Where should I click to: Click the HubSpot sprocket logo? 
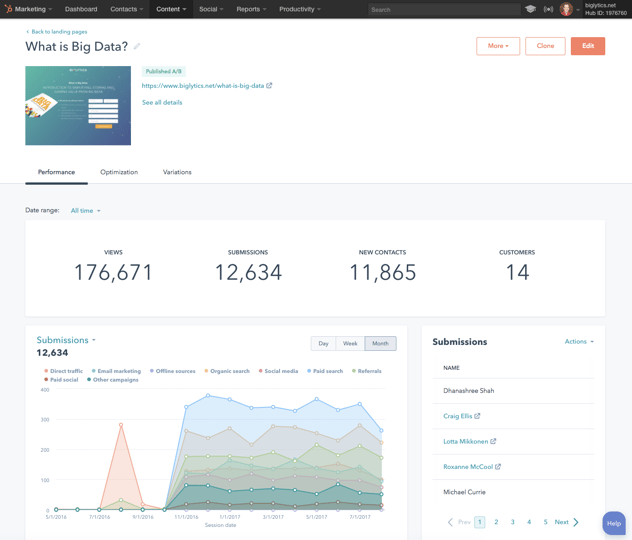[9, 9]
